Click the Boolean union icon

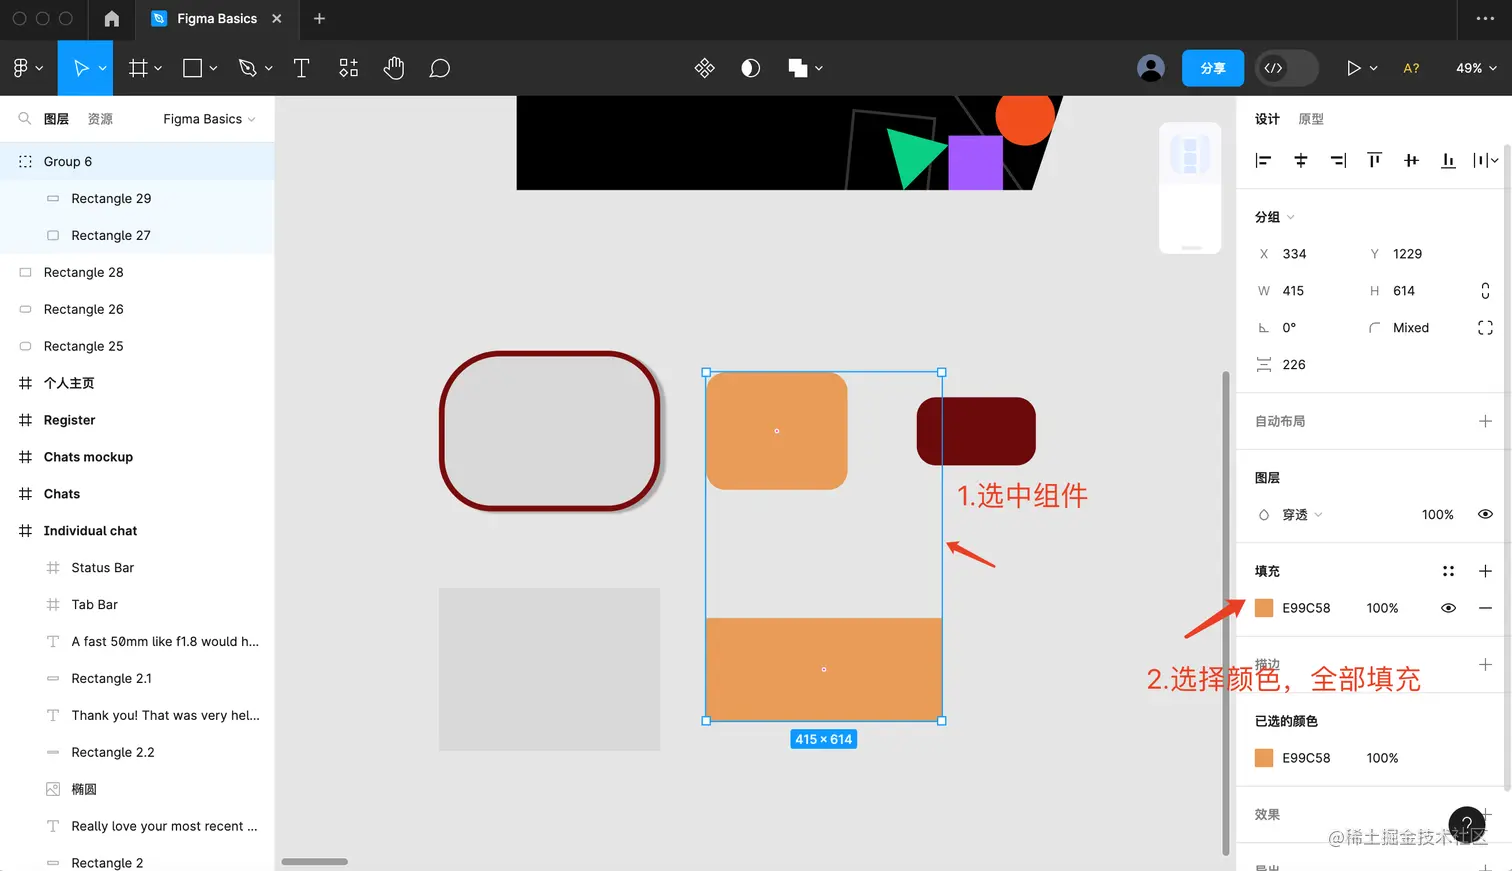click(797, 68)
